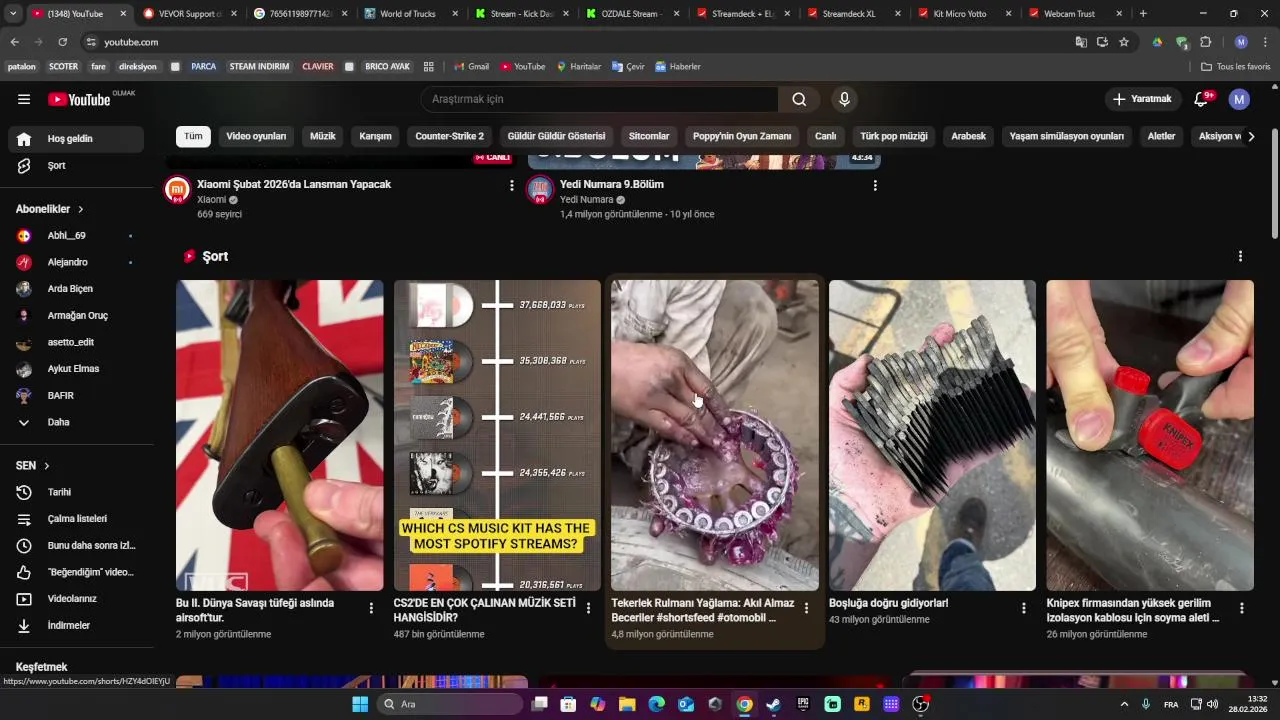Play the CS music kit short thumbnail
This screenshot has width=1280, height=720.
tap(497, 435)
